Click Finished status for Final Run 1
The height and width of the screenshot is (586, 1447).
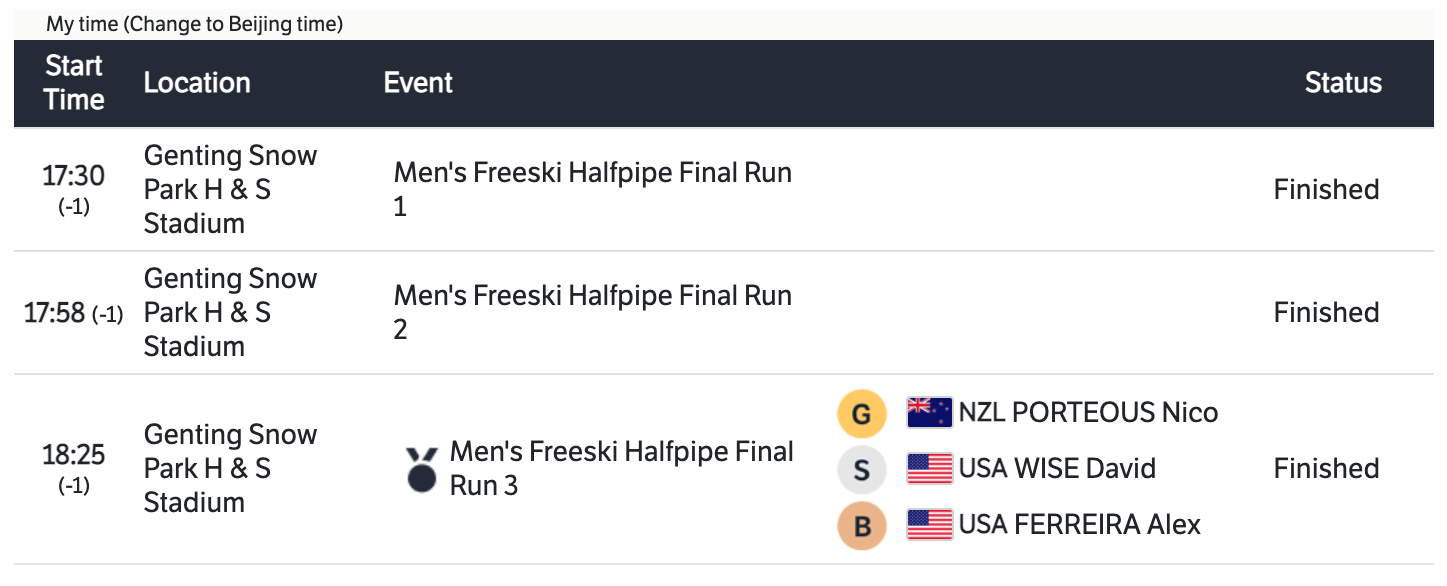(x=1326, y=190)
